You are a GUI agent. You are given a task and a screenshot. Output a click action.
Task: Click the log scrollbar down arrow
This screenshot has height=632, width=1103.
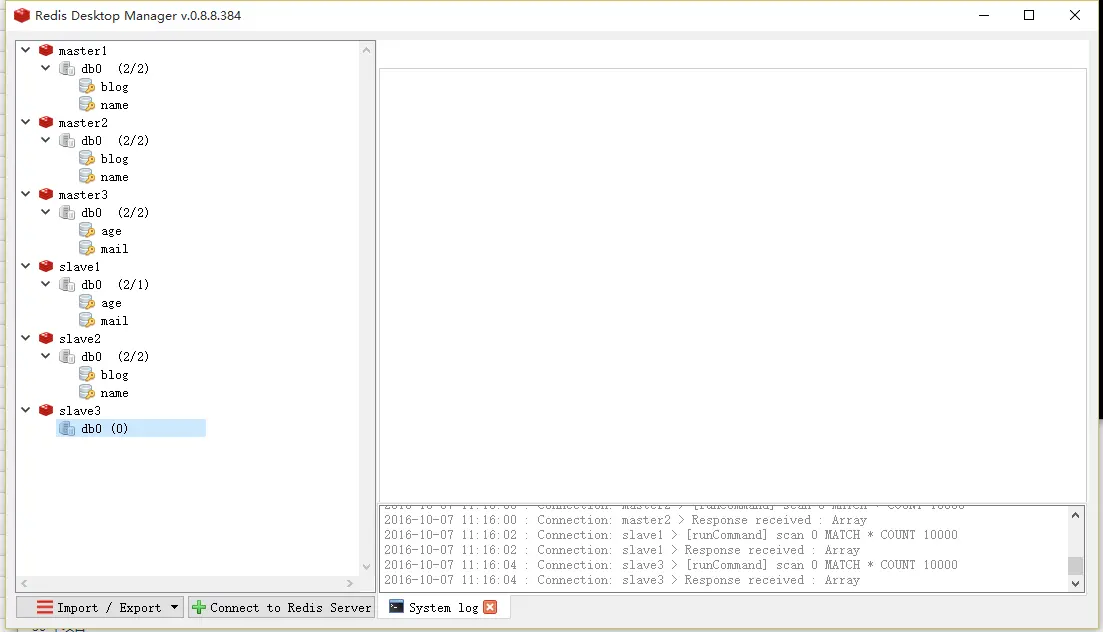coord(1075,583)
